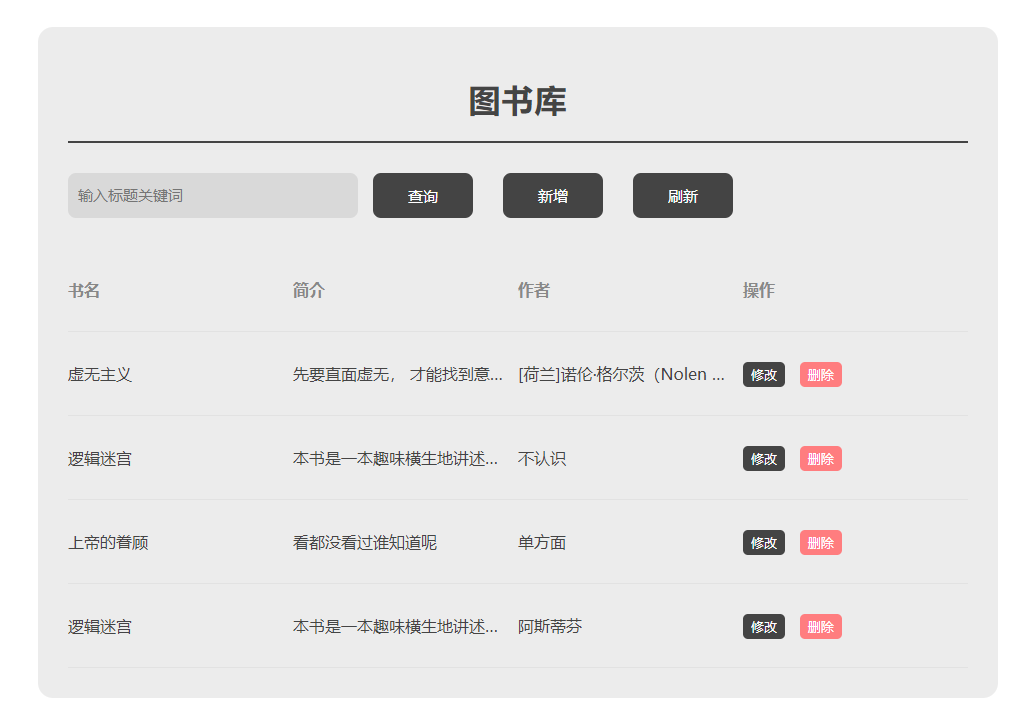Screen dimensions: 1033x722
Task: Click the 新增 add button
Action: (553, 196)
